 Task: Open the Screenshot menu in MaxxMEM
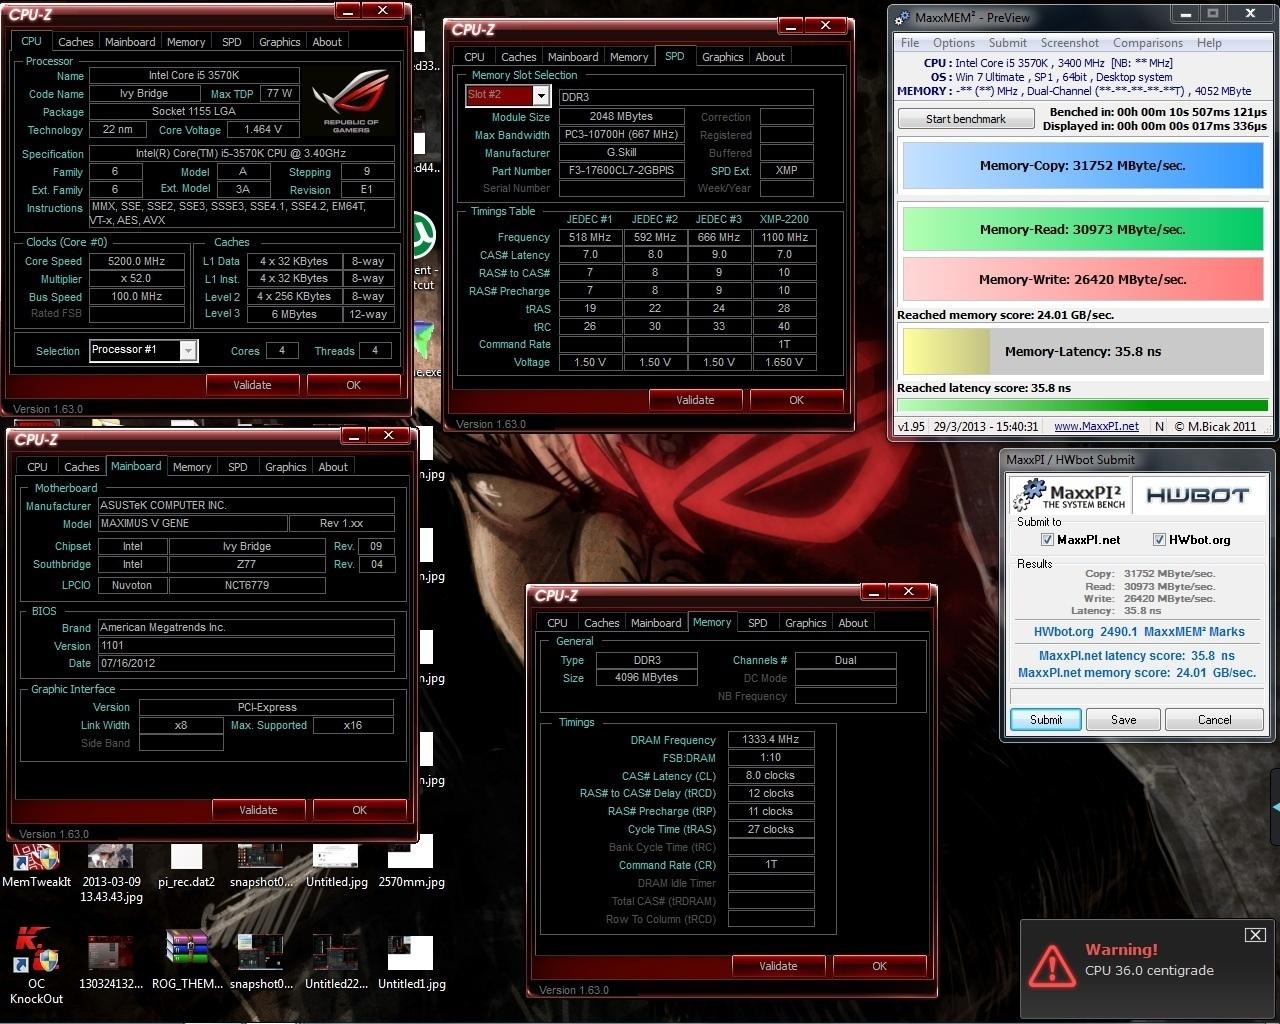[x=1070, y=43]
